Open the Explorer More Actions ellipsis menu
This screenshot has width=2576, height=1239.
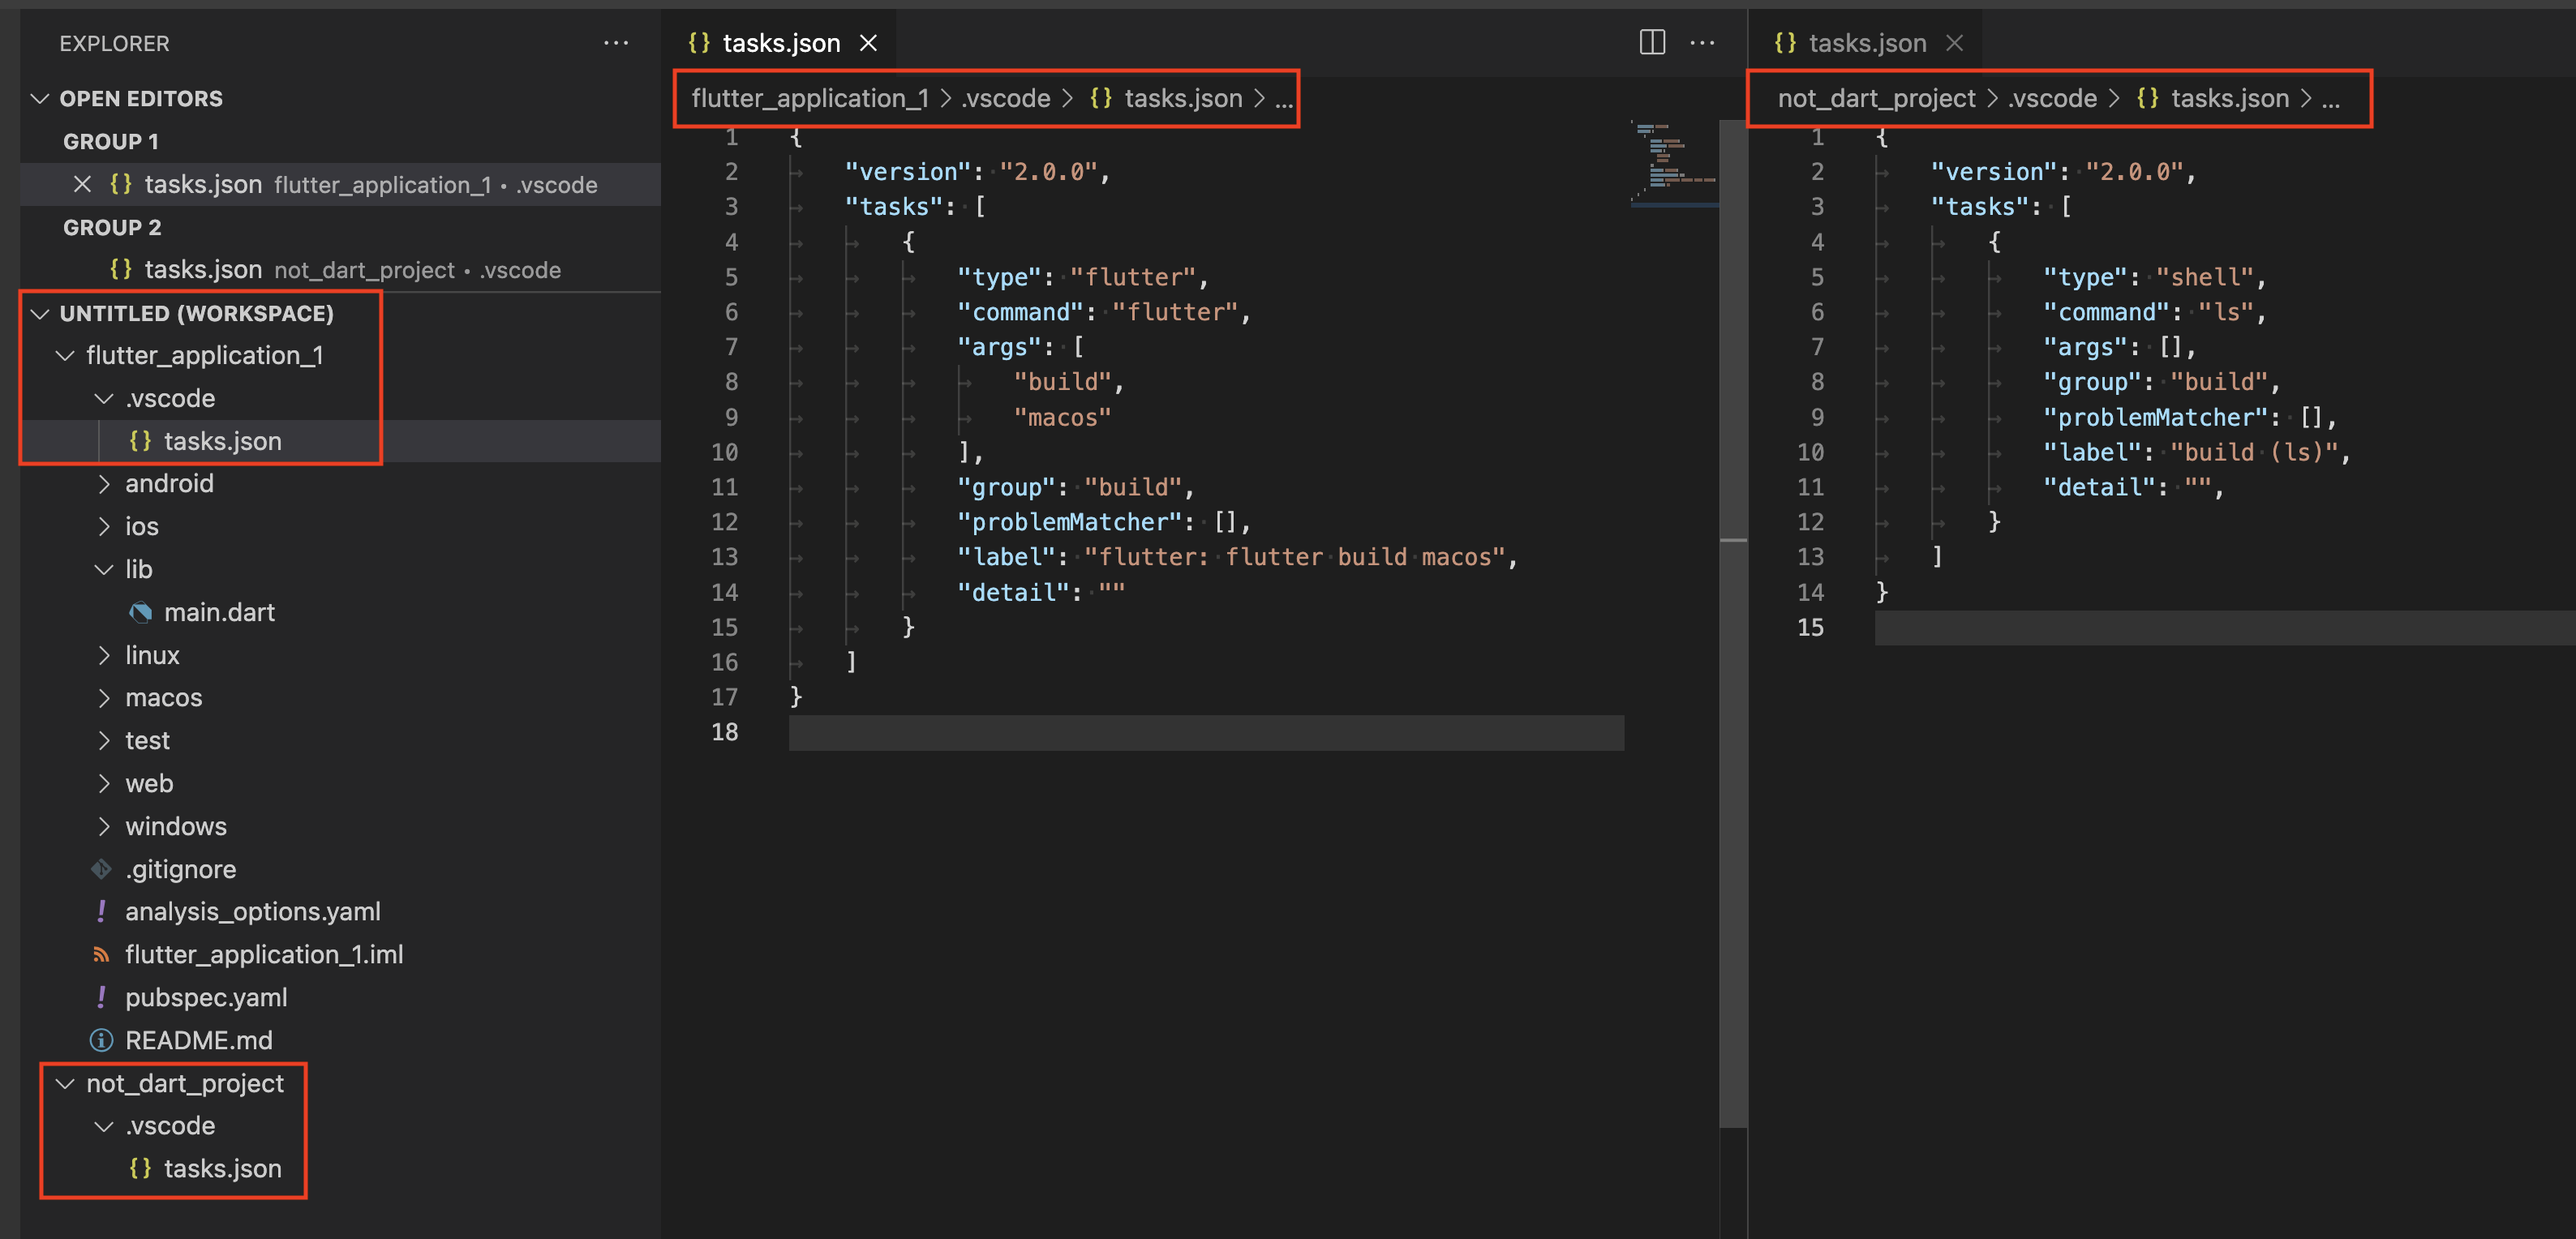[x=616, y=43]
